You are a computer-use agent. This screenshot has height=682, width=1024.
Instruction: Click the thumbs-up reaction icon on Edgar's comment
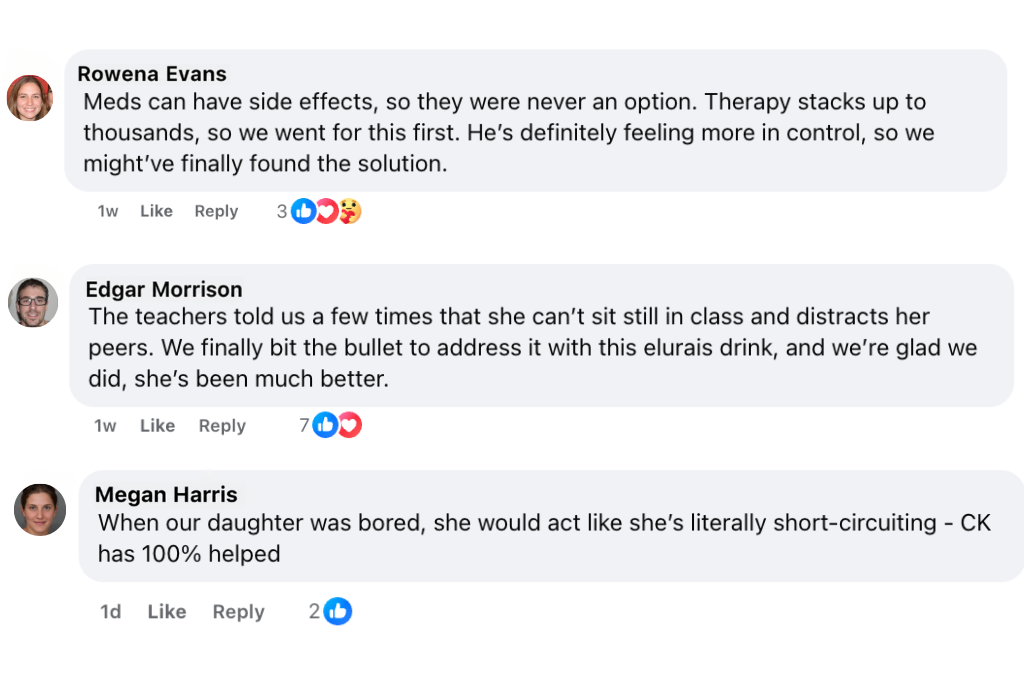tap(325, 425)
